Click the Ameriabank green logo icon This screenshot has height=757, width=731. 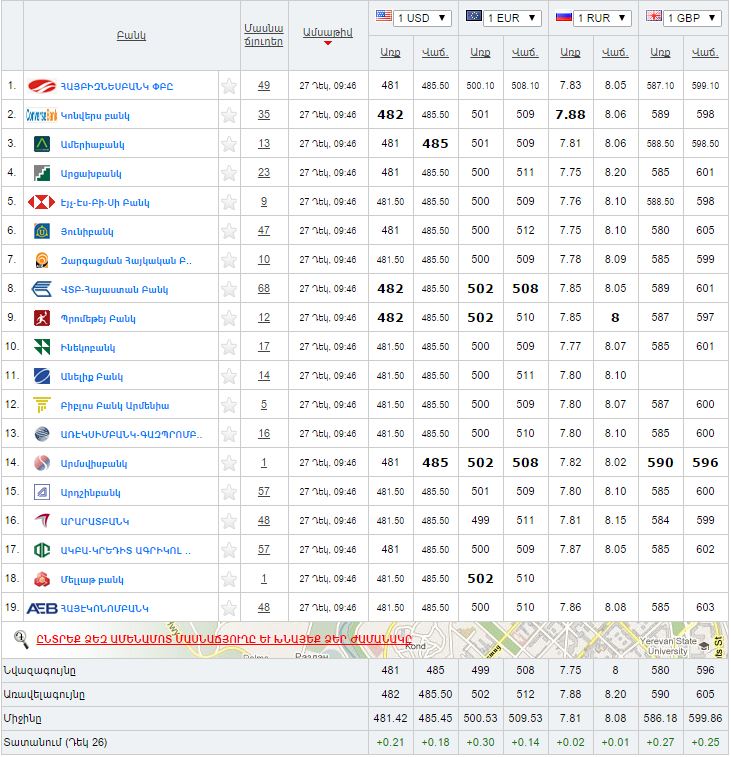(x=42, y=144)
